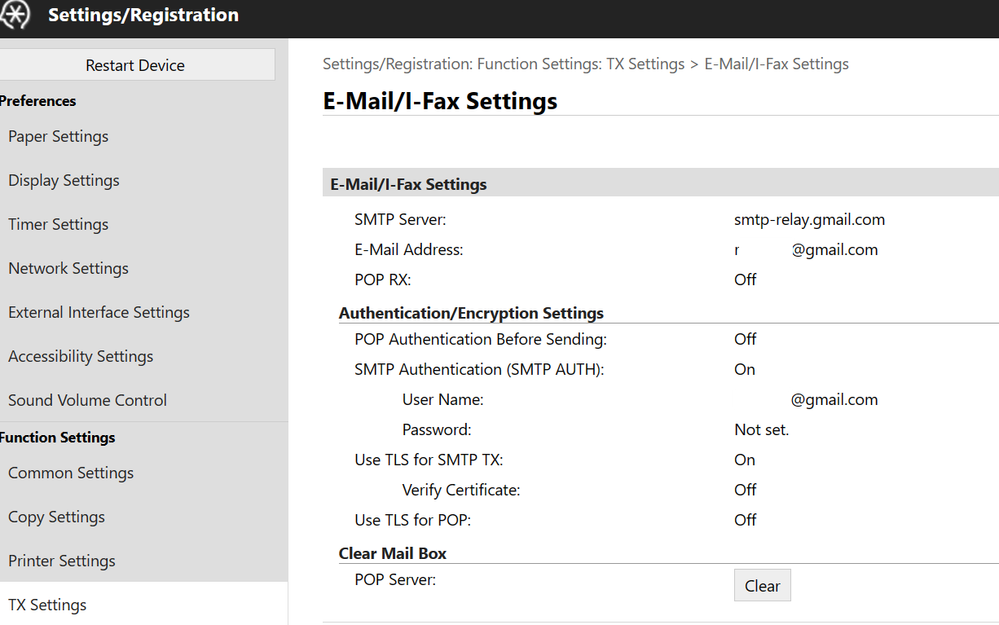The image size is (999, 625).
Task: Open External Interface Settings
Action: pyautogui.click(x=99, y=313)
